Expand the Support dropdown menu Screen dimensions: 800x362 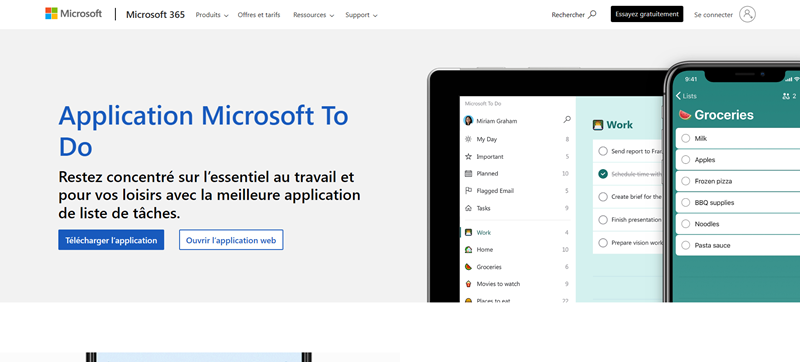click(361, 15)
